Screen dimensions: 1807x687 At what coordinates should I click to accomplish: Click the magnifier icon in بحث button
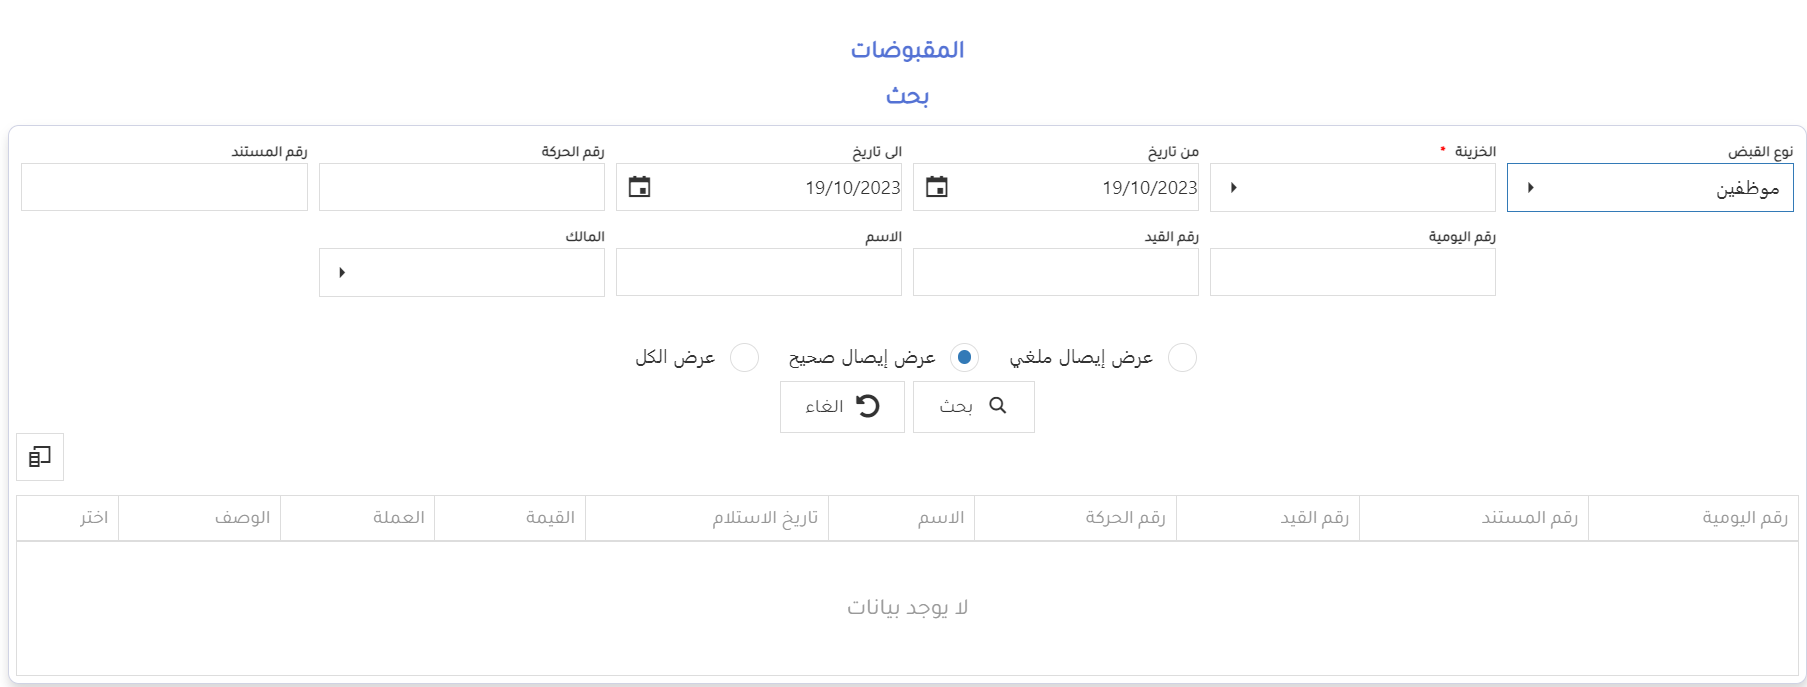[997, 406]
